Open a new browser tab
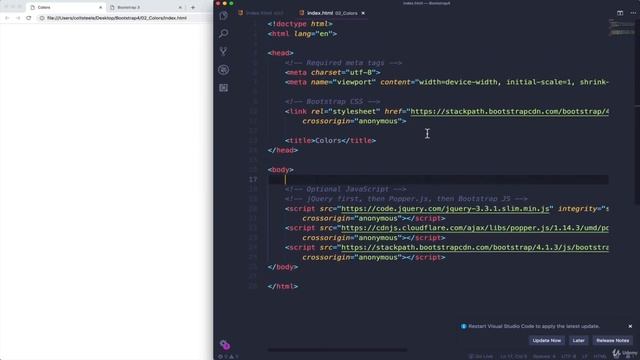 pos(193,7)
